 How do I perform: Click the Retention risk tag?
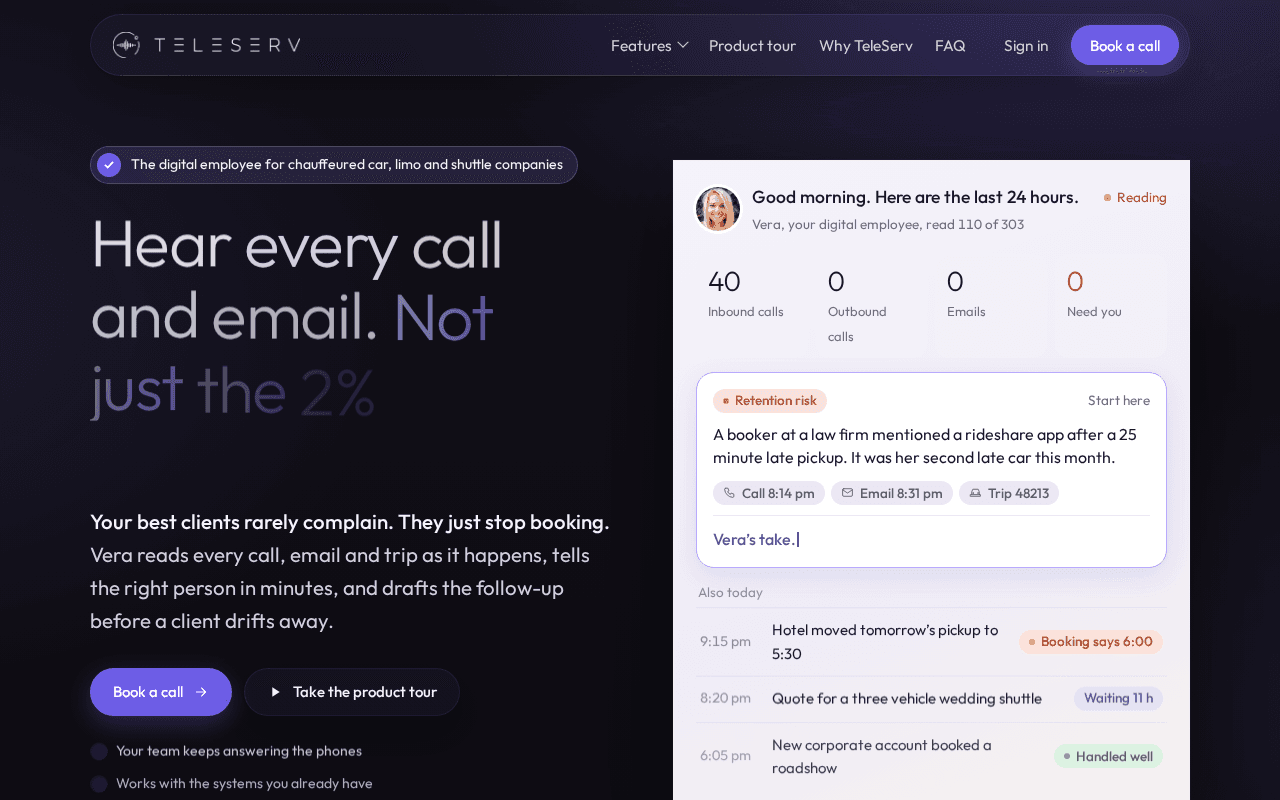770,401
